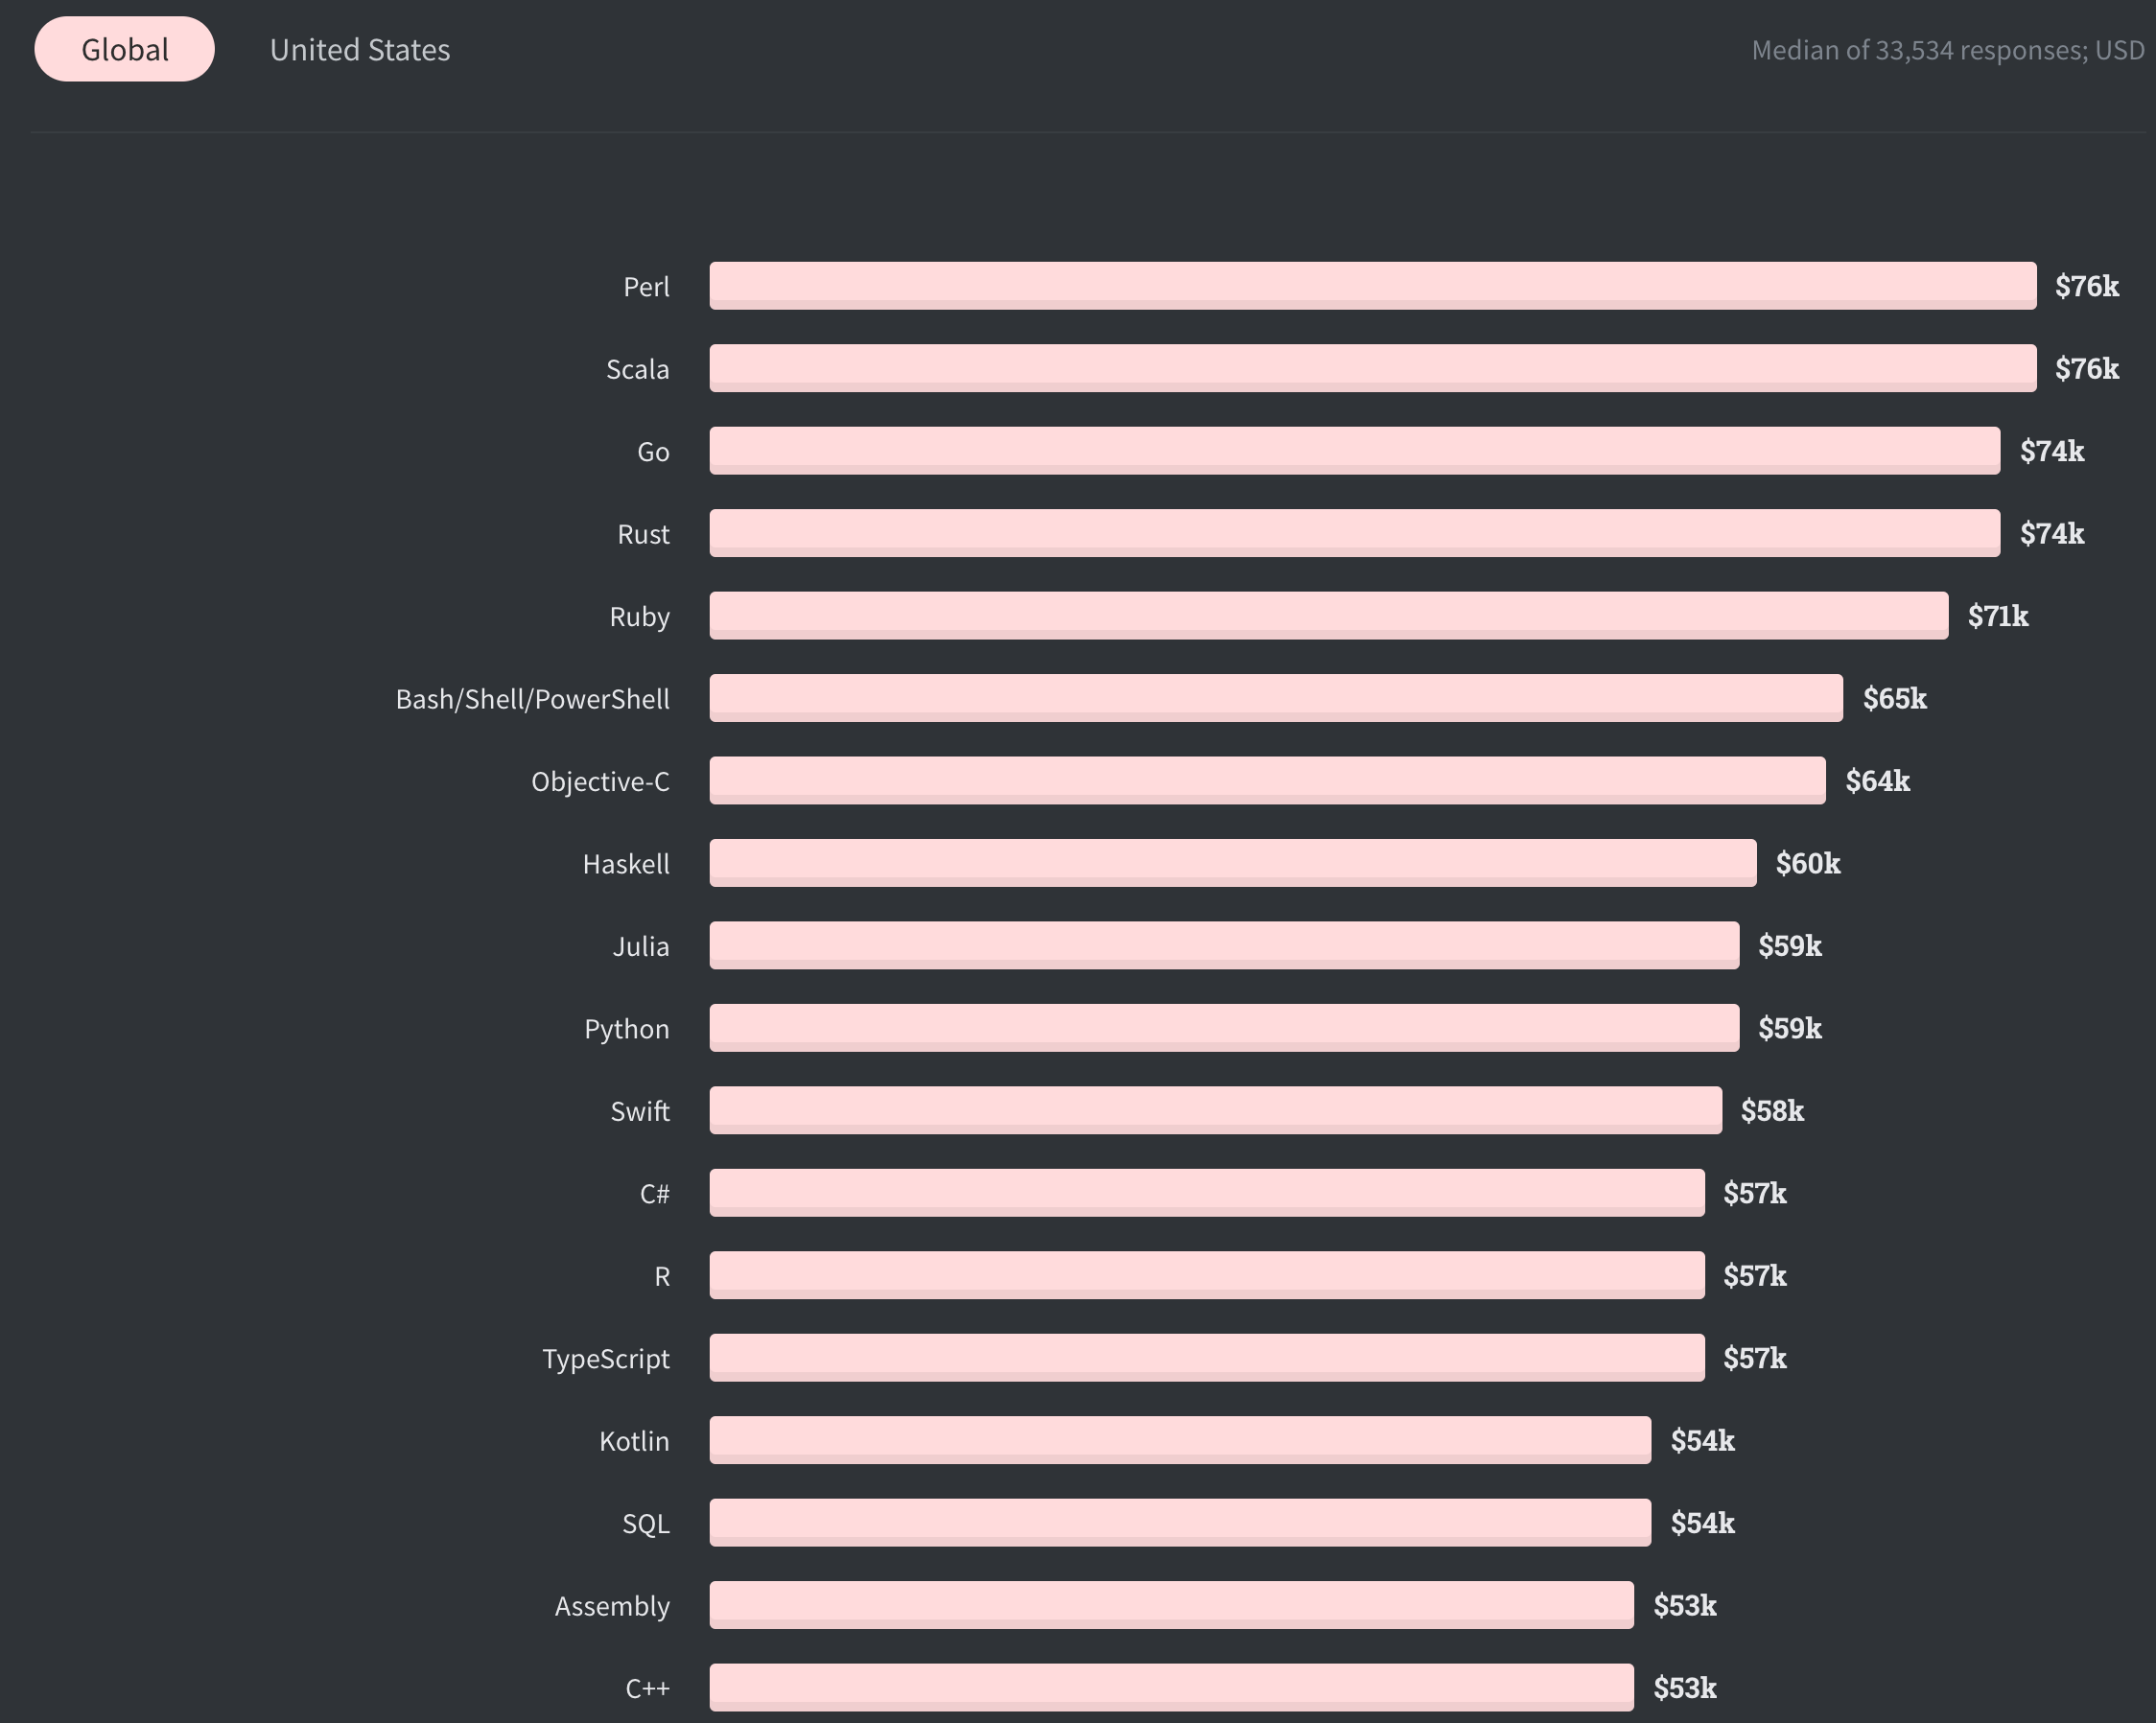This screenshot has width=2156, height=1723.
Task: Select the Bash/Shell/PowerShell bar
Action: pos(1275,698)
